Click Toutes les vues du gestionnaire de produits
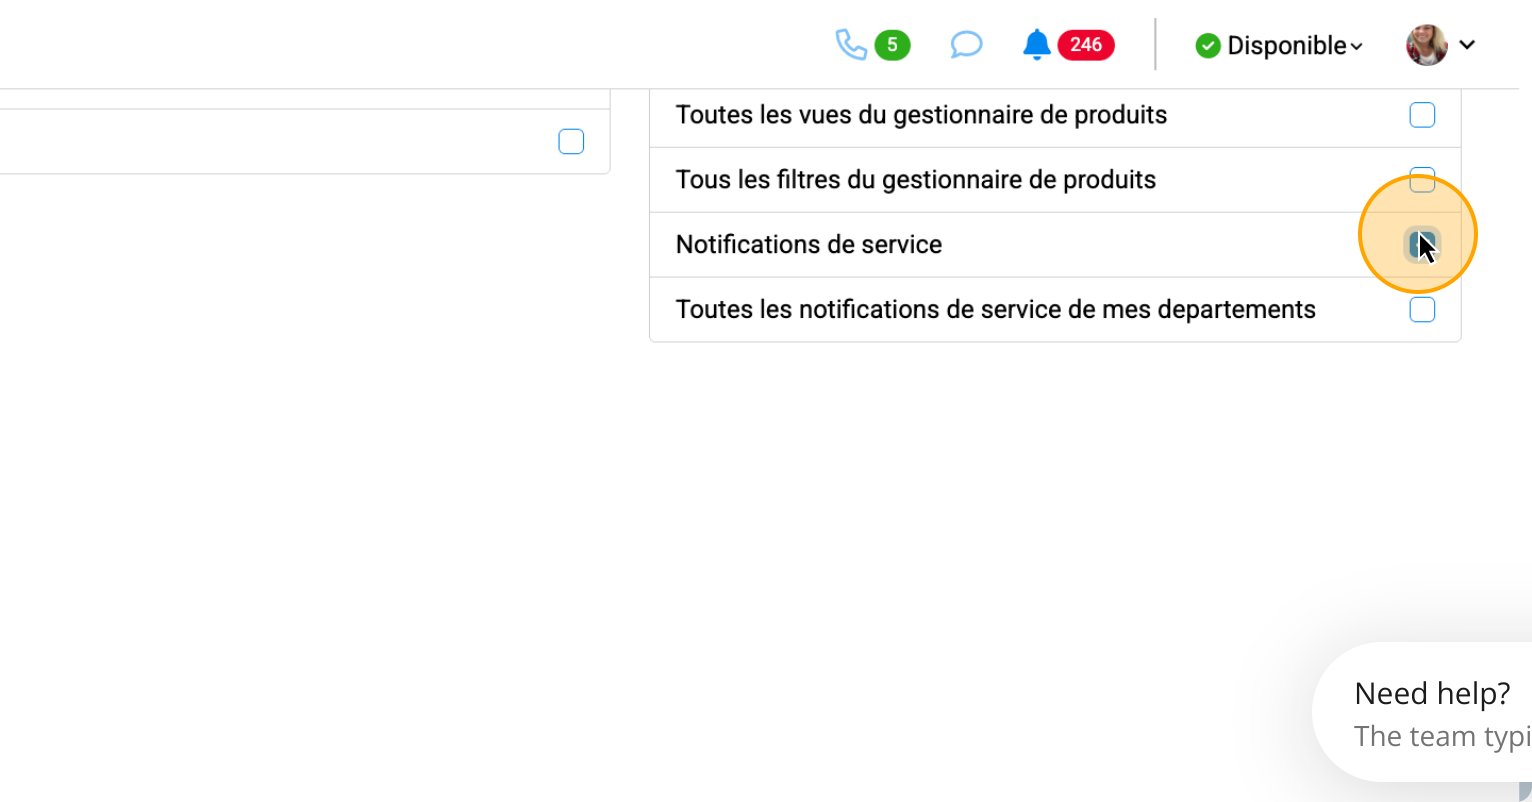The width and height of the screenshot is (1532, 802). tap(921, 115)
